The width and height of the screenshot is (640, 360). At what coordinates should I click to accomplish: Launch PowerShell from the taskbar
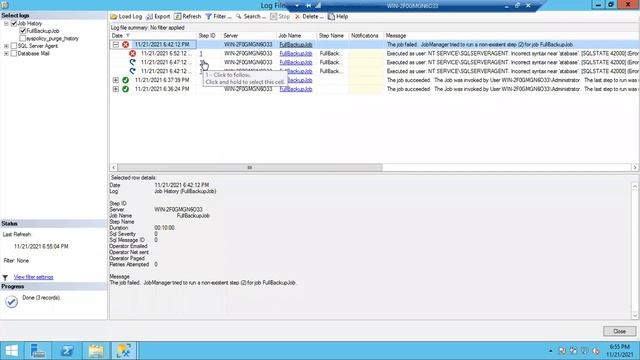(x=67, y=351)
